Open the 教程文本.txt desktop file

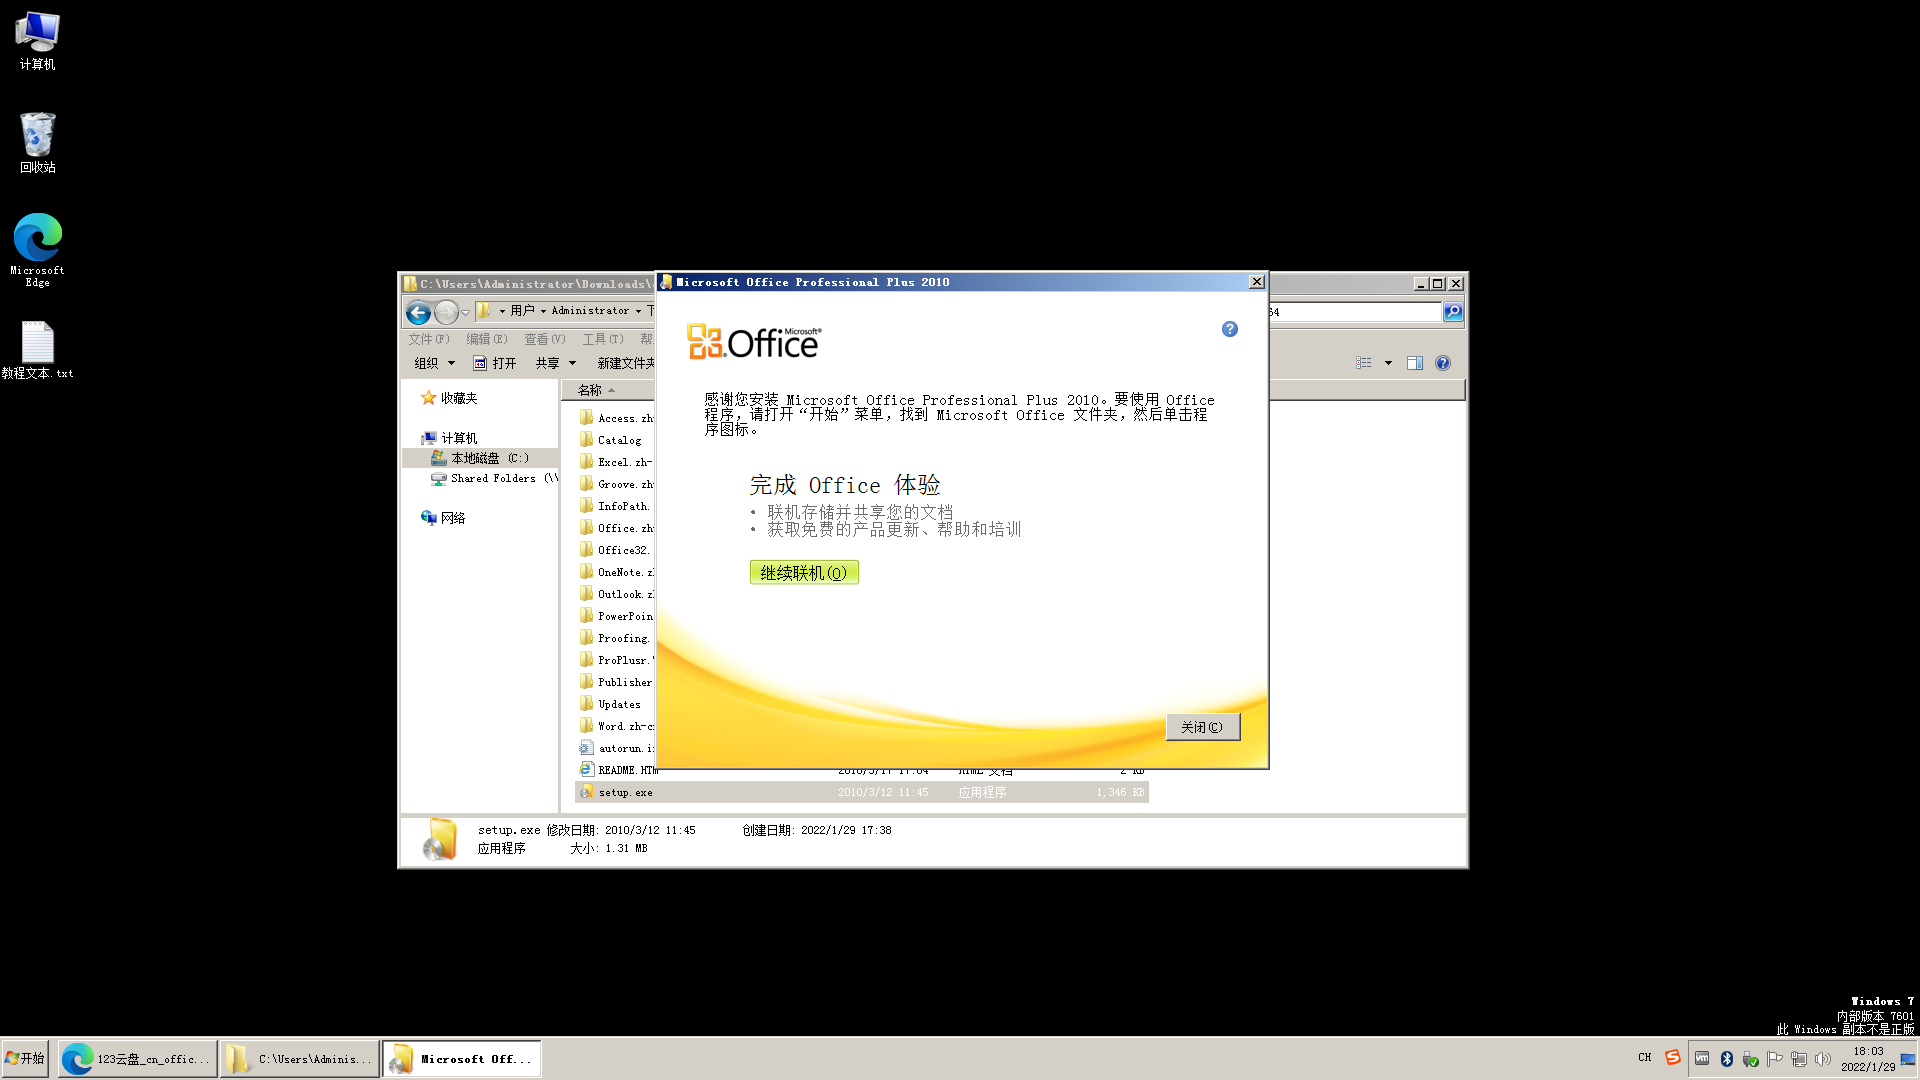[x=37, y=350]
